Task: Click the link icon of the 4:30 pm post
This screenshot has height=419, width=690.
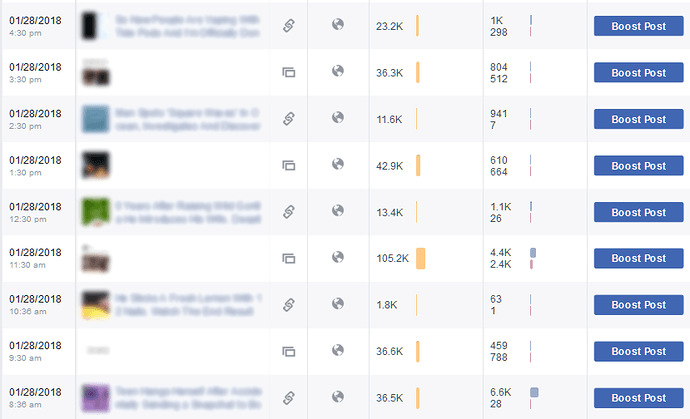Action: 289,26
